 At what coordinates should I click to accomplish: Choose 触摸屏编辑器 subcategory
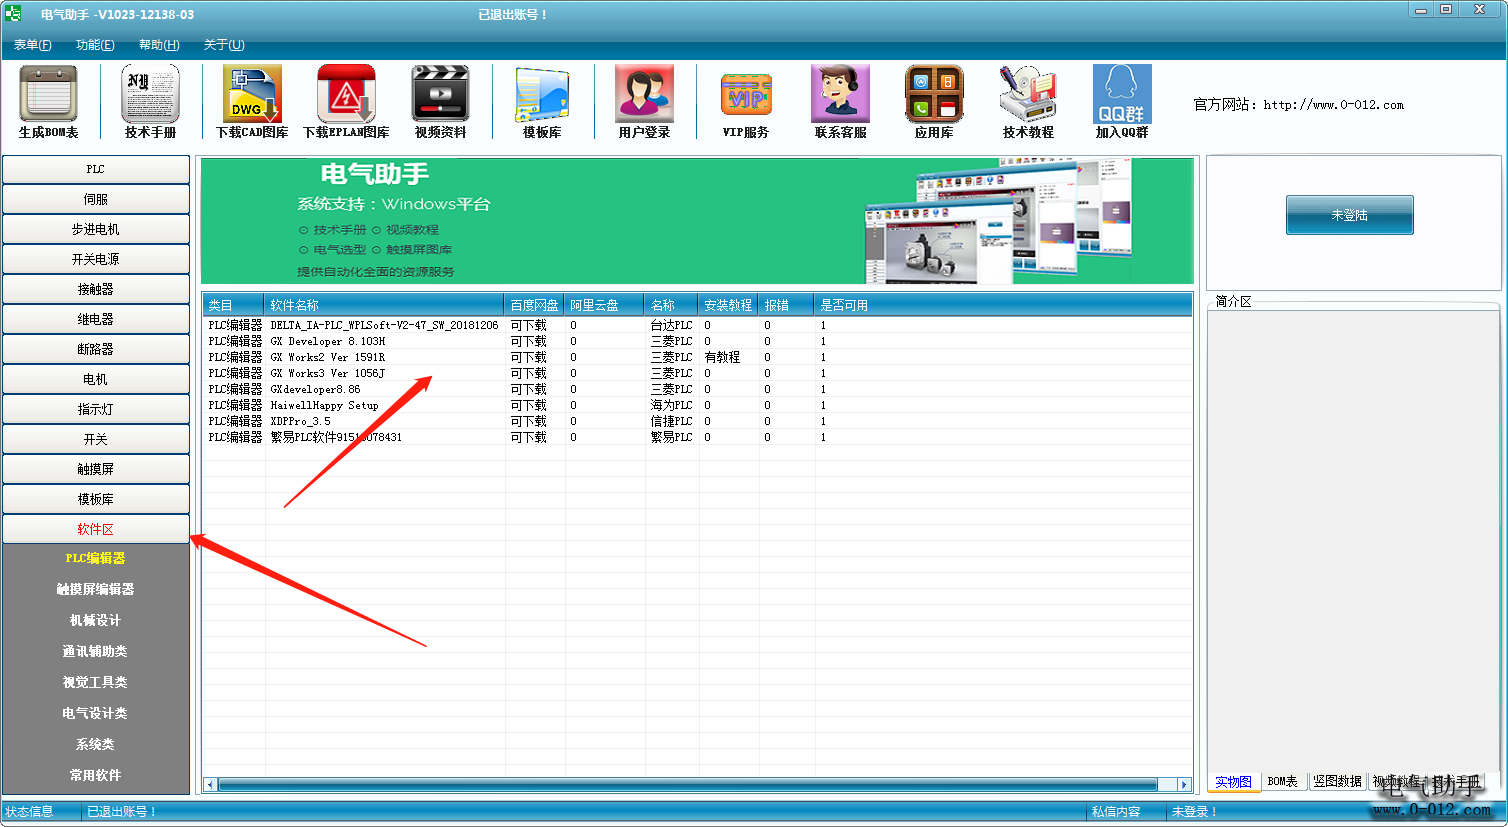click(x=95, y=589)
